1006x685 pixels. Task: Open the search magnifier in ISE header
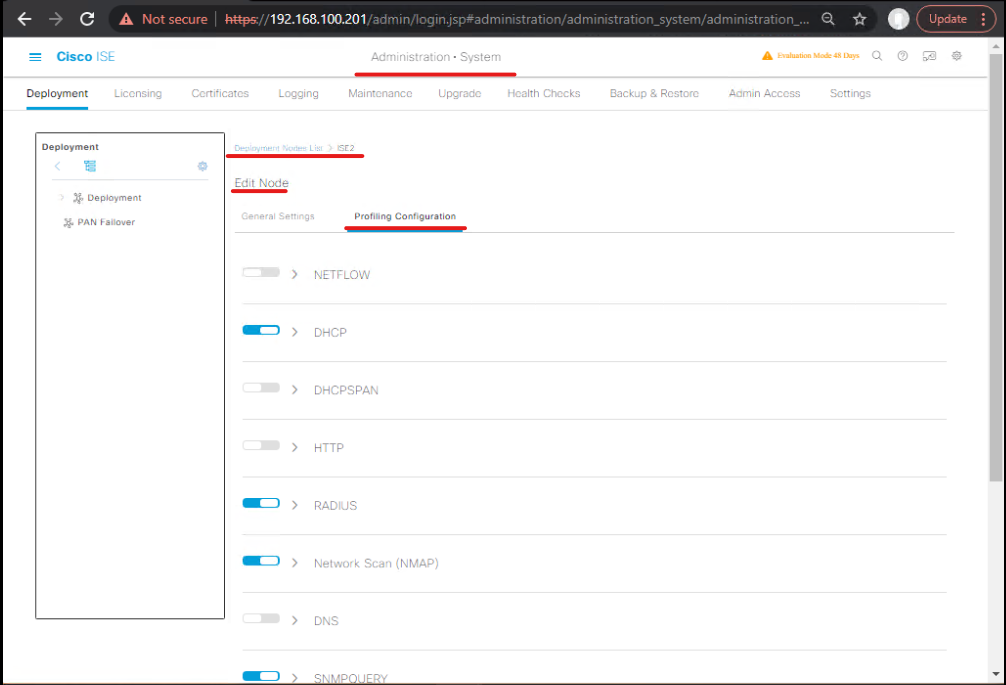point(876,56)
